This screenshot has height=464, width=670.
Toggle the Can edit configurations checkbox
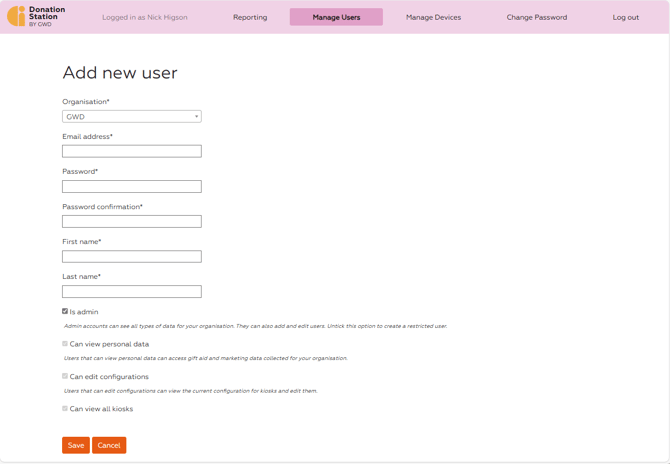tap(65, 376)
